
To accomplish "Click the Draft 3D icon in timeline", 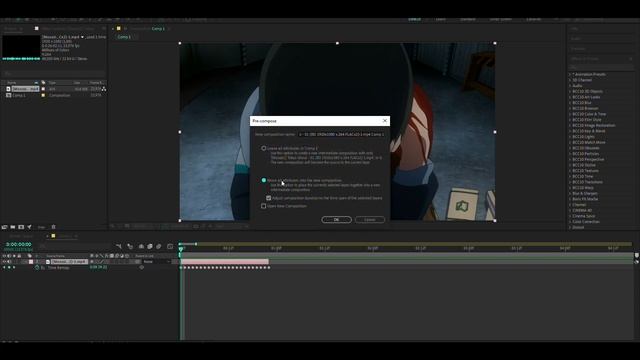I will (130, 247).
